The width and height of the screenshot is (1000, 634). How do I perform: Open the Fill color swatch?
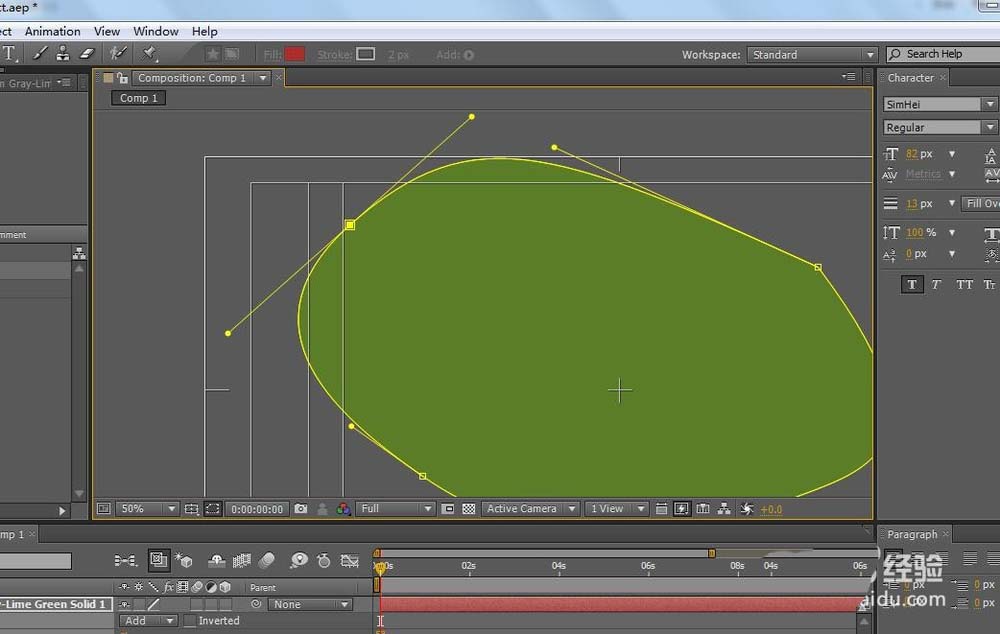[x=295, y=54]
